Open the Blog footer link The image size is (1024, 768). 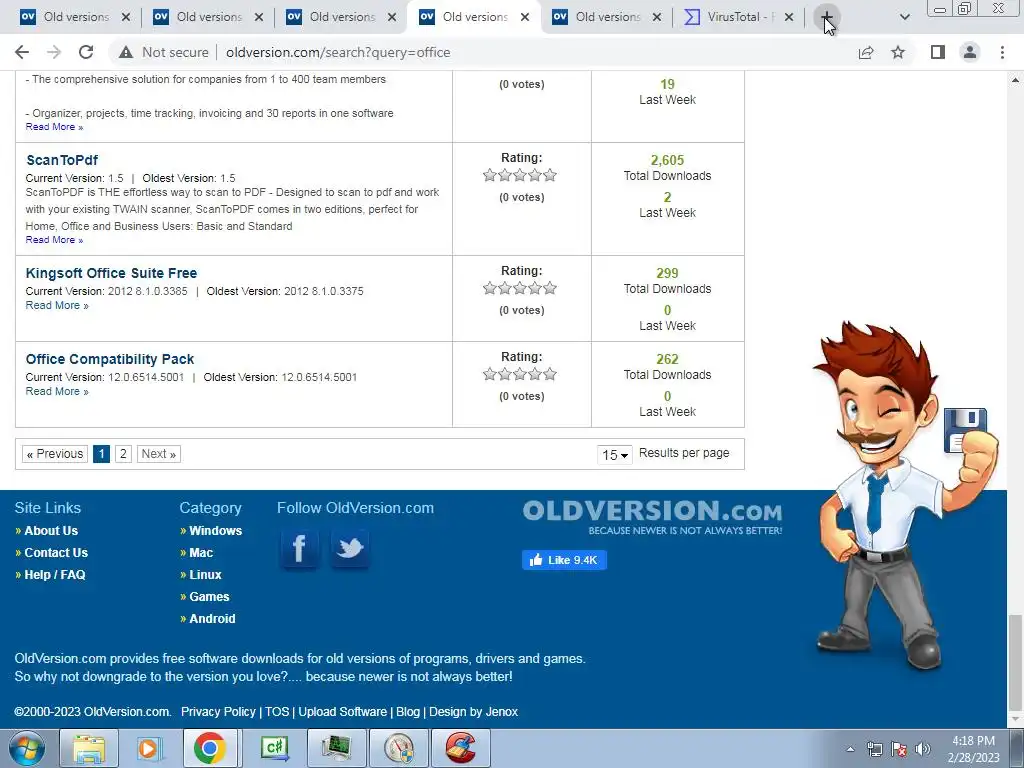[x=408, y=712]
